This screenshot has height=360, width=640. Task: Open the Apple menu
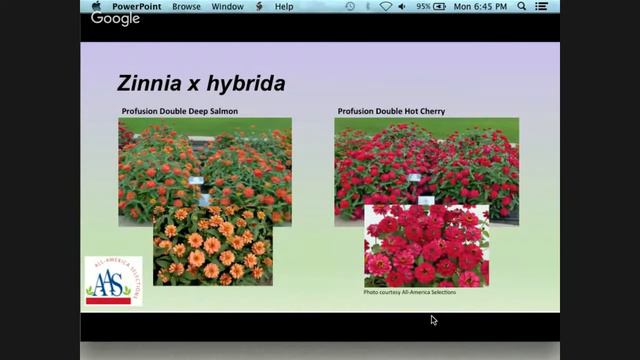click(96, 6)
